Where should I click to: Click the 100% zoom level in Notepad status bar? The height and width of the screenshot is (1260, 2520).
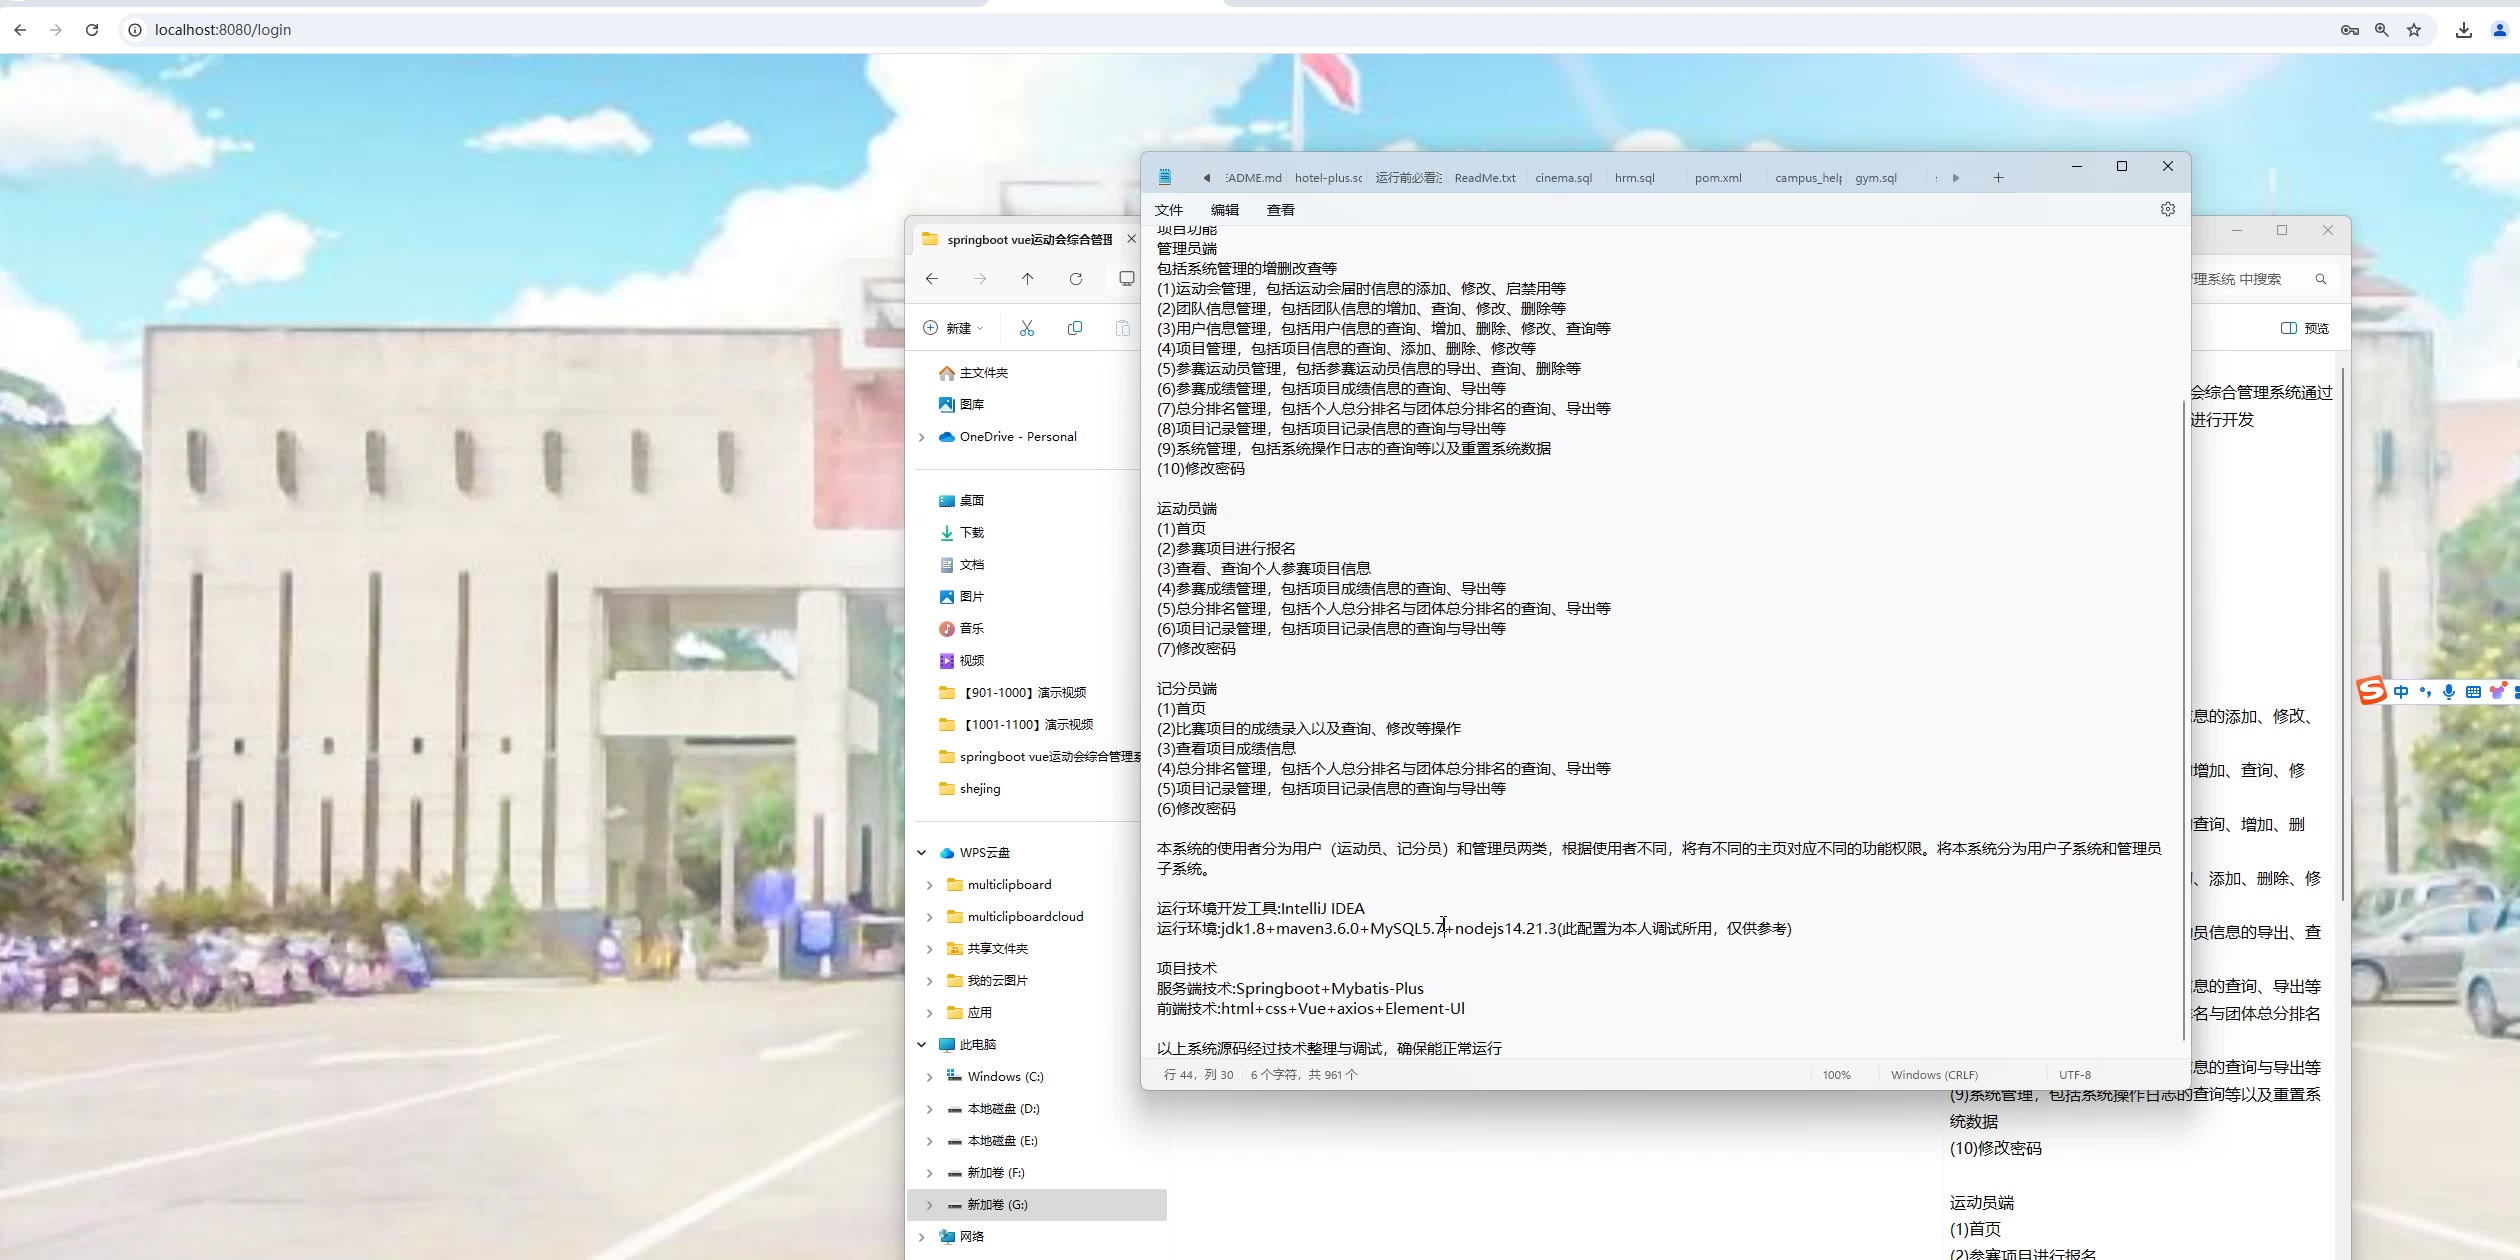[1836, 1075]
